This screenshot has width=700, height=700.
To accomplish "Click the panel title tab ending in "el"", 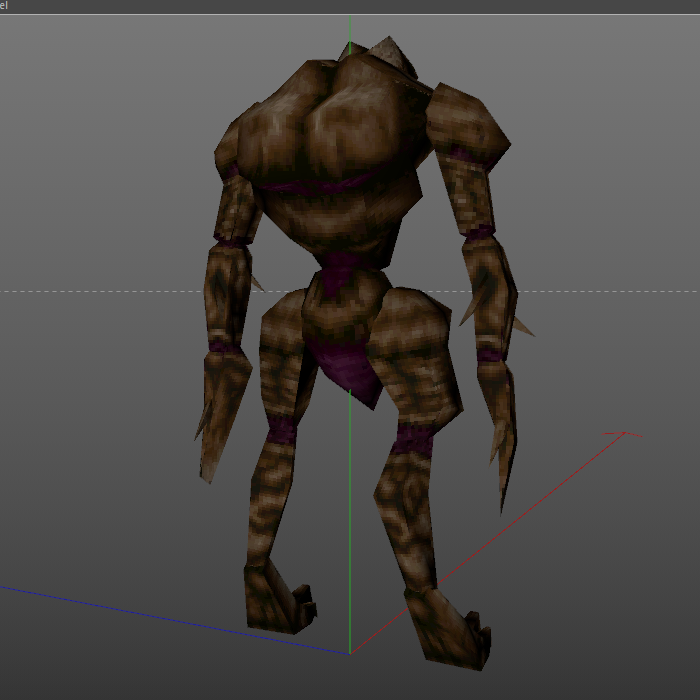I will (5, 6).
